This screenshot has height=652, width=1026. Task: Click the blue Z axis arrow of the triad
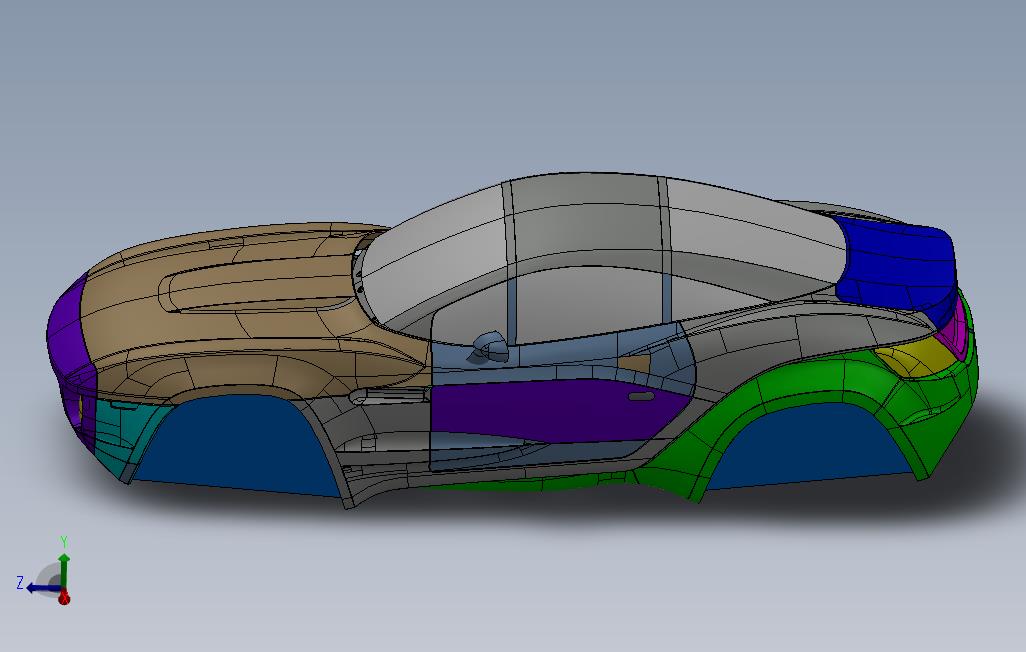coord(42,587)
